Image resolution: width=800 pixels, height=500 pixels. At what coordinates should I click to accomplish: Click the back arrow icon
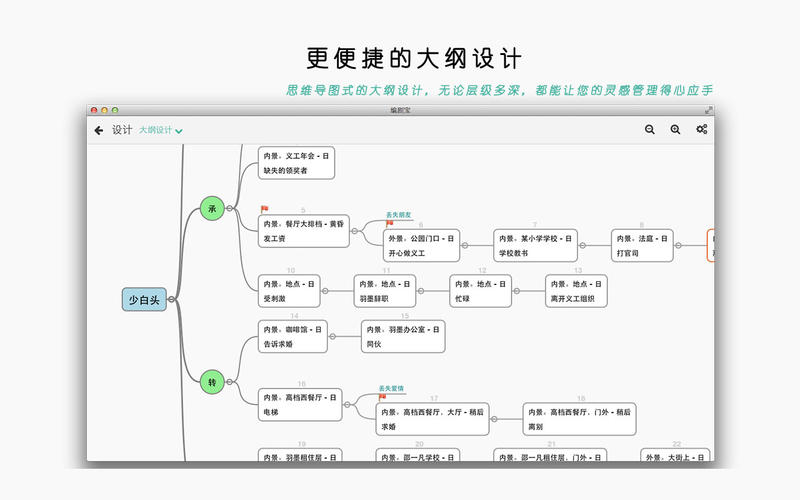click(x=99, y=131)
